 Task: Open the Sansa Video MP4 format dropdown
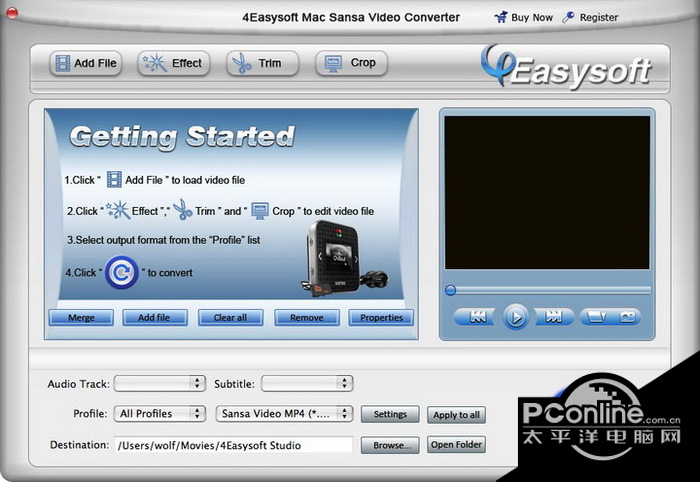284,414
